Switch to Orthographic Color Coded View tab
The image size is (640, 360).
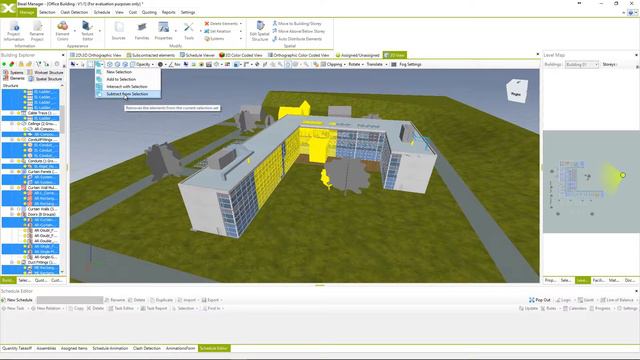(x=298, y=55)
